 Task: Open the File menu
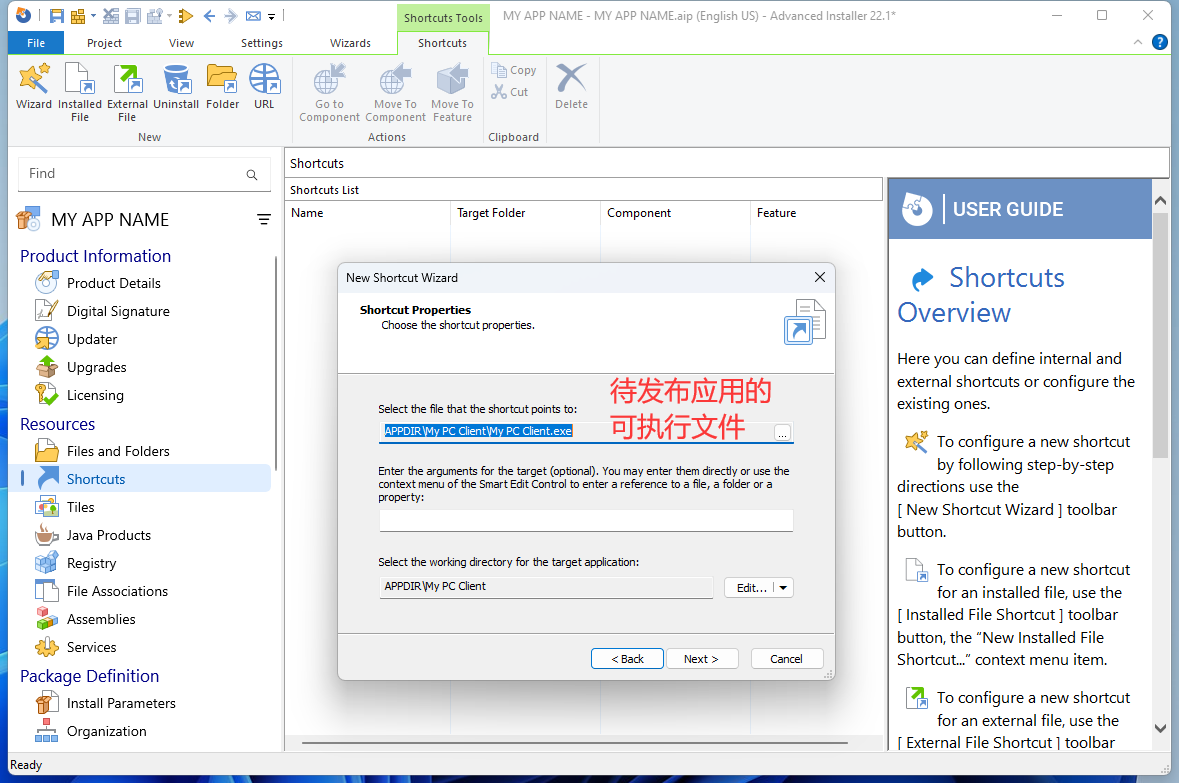click(36, 43)
